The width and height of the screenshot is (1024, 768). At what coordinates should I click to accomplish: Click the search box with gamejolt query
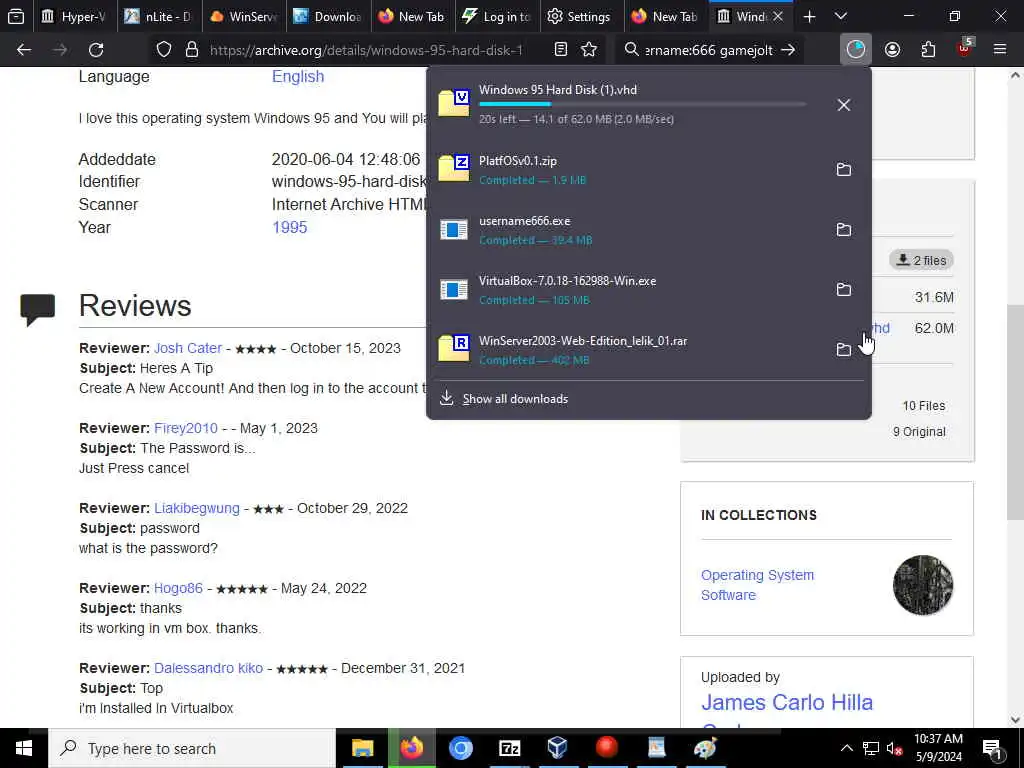click(x=708, y=50)
